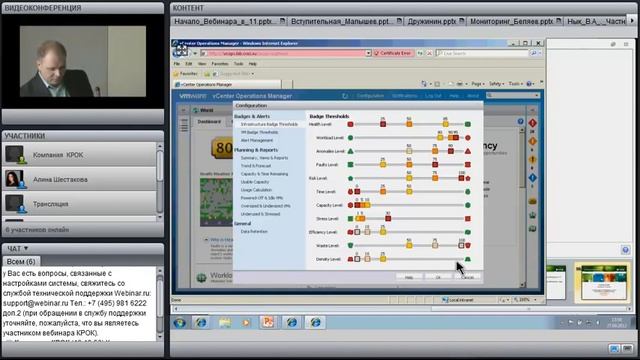The image size is (640, 360).
Task: Open the Windows Start menu orb
Action: (180, 323)
